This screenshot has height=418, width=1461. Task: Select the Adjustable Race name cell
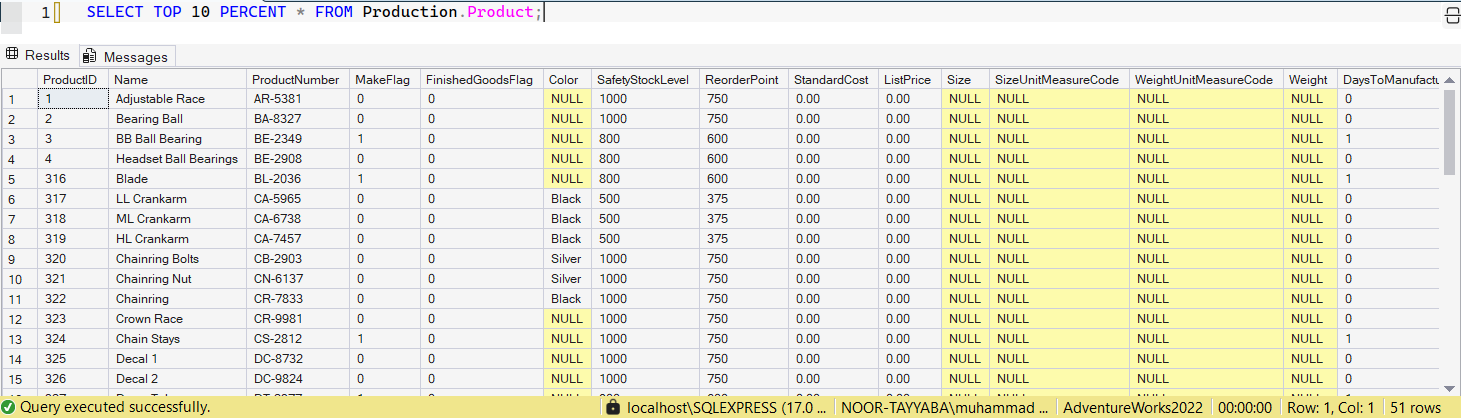pos(177,99)
